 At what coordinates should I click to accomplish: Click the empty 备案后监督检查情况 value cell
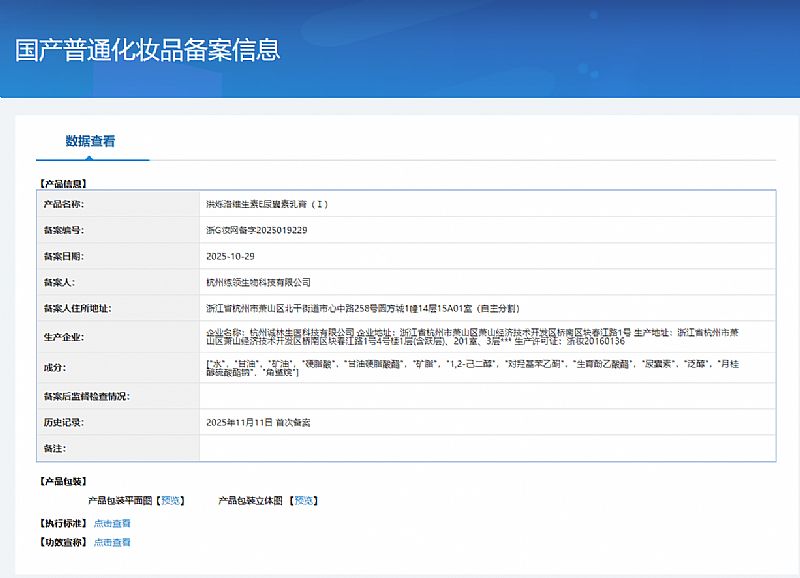(486, 396)
